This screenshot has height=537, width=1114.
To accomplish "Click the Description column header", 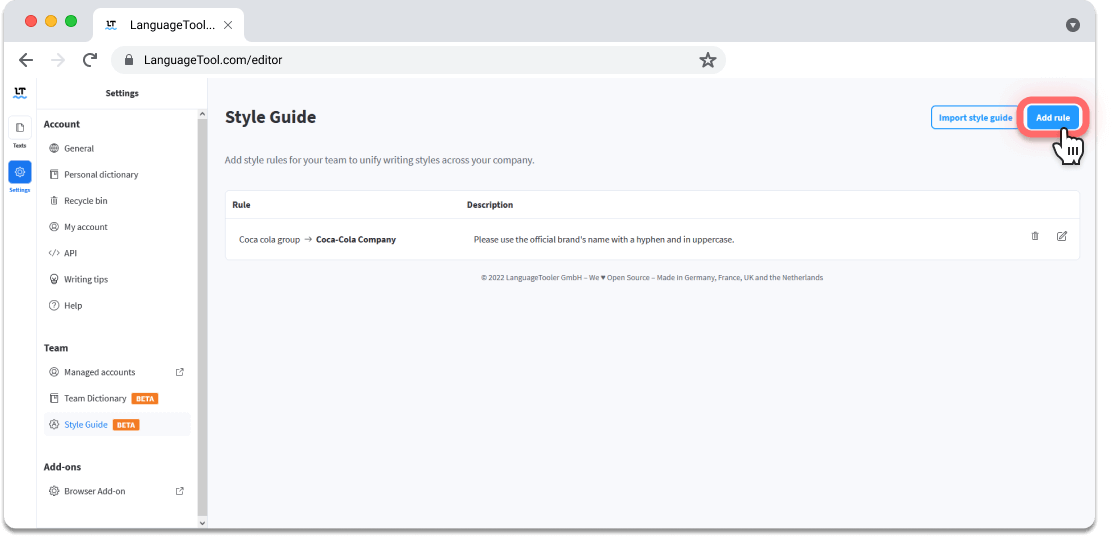I will (x=490, y=205).
